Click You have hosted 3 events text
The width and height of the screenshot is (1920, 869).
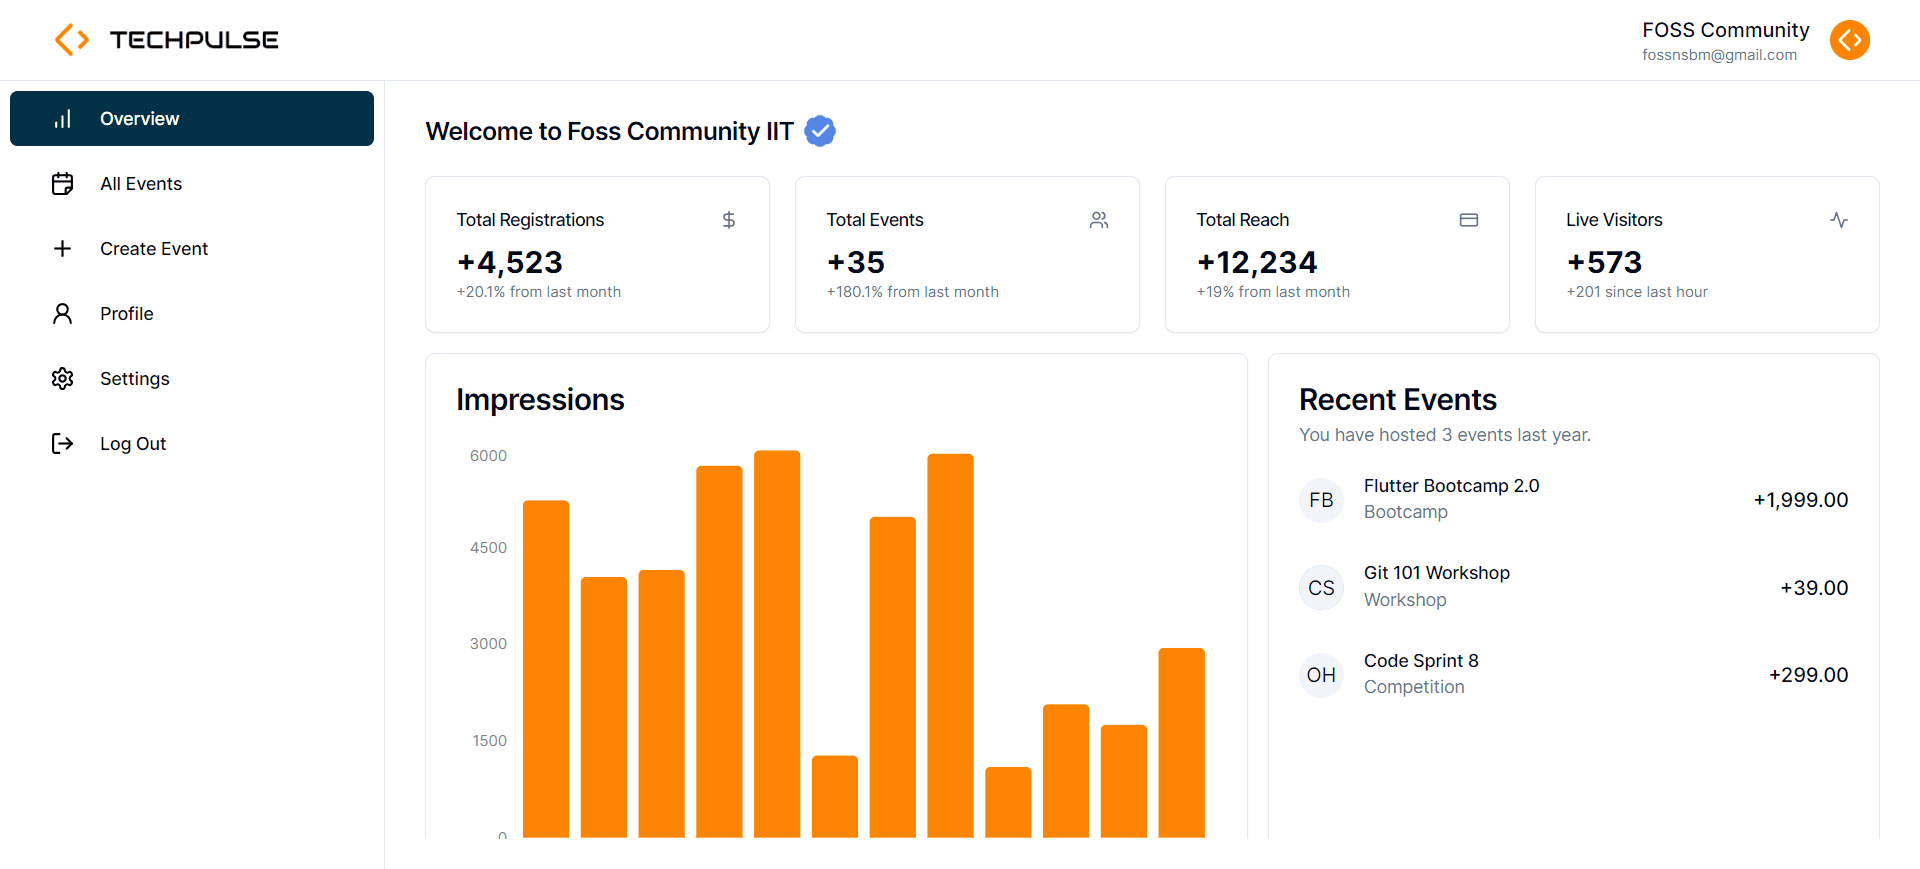[1445, 435]
